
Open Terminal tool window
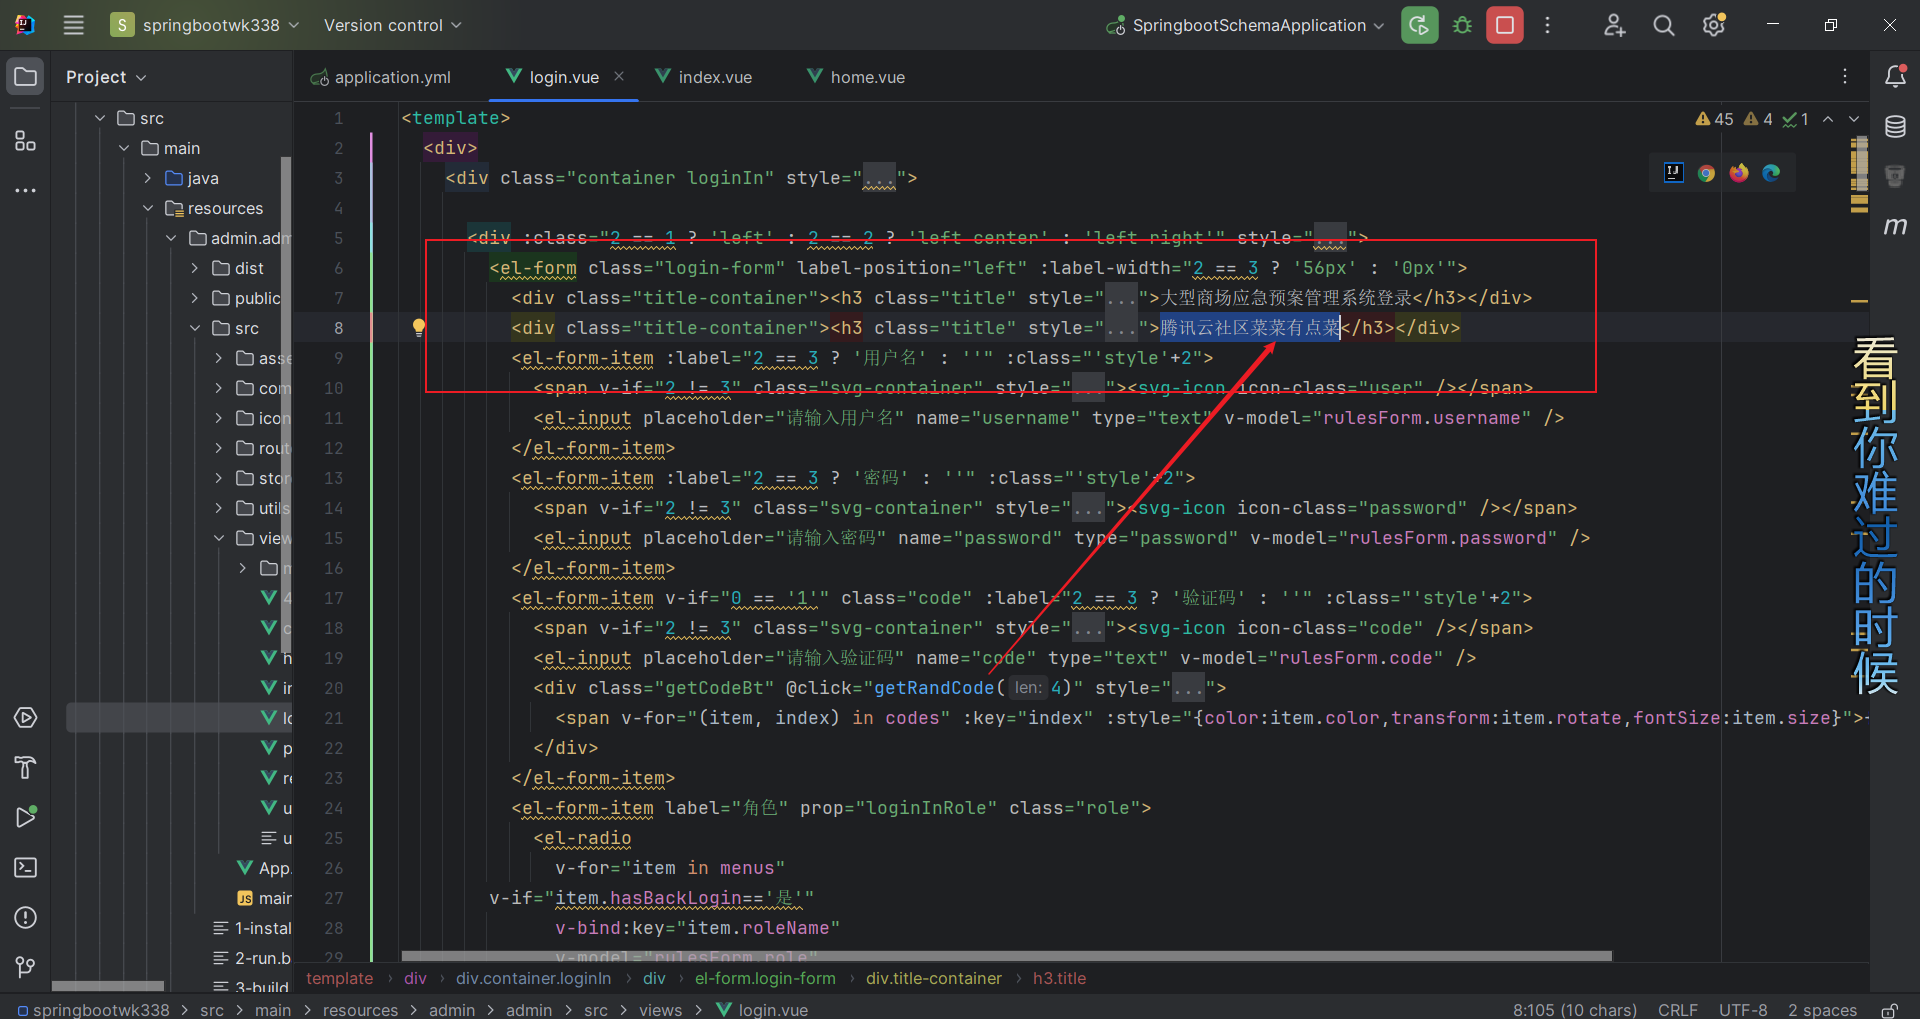(x=26, y=867)
